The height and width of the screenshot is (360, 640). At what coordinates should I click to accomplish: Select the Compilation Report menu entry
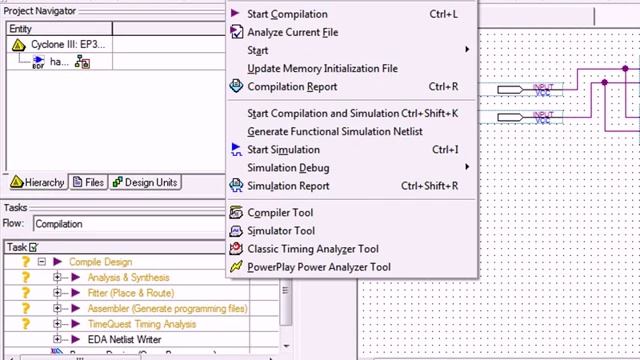click(352, 86)
